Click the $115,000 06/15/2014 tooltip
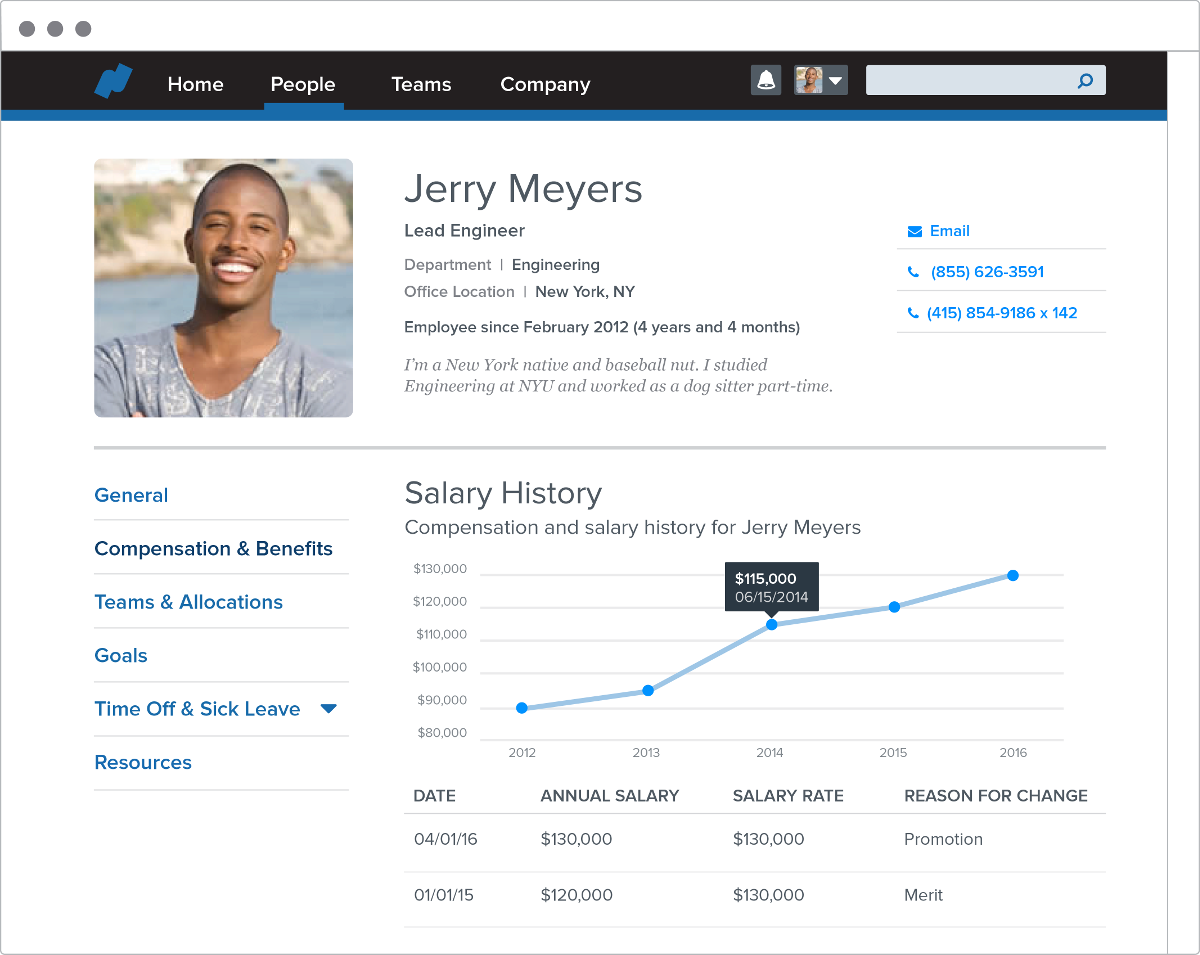The width and height of the screenshot is (1200, 955). tap(772, 586)
